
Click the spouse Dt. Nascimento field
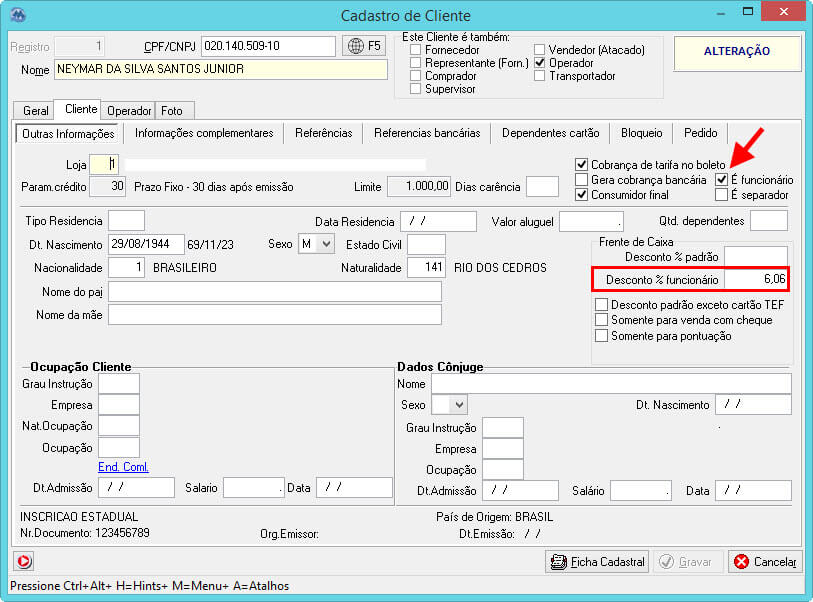[x=753, y=404]
